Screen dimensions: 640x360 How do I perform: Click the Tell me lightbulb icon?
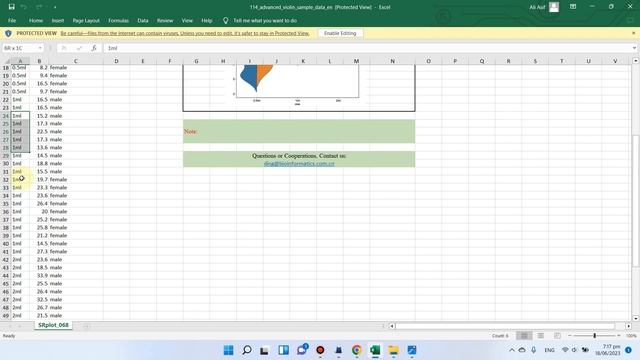[225, 20]
